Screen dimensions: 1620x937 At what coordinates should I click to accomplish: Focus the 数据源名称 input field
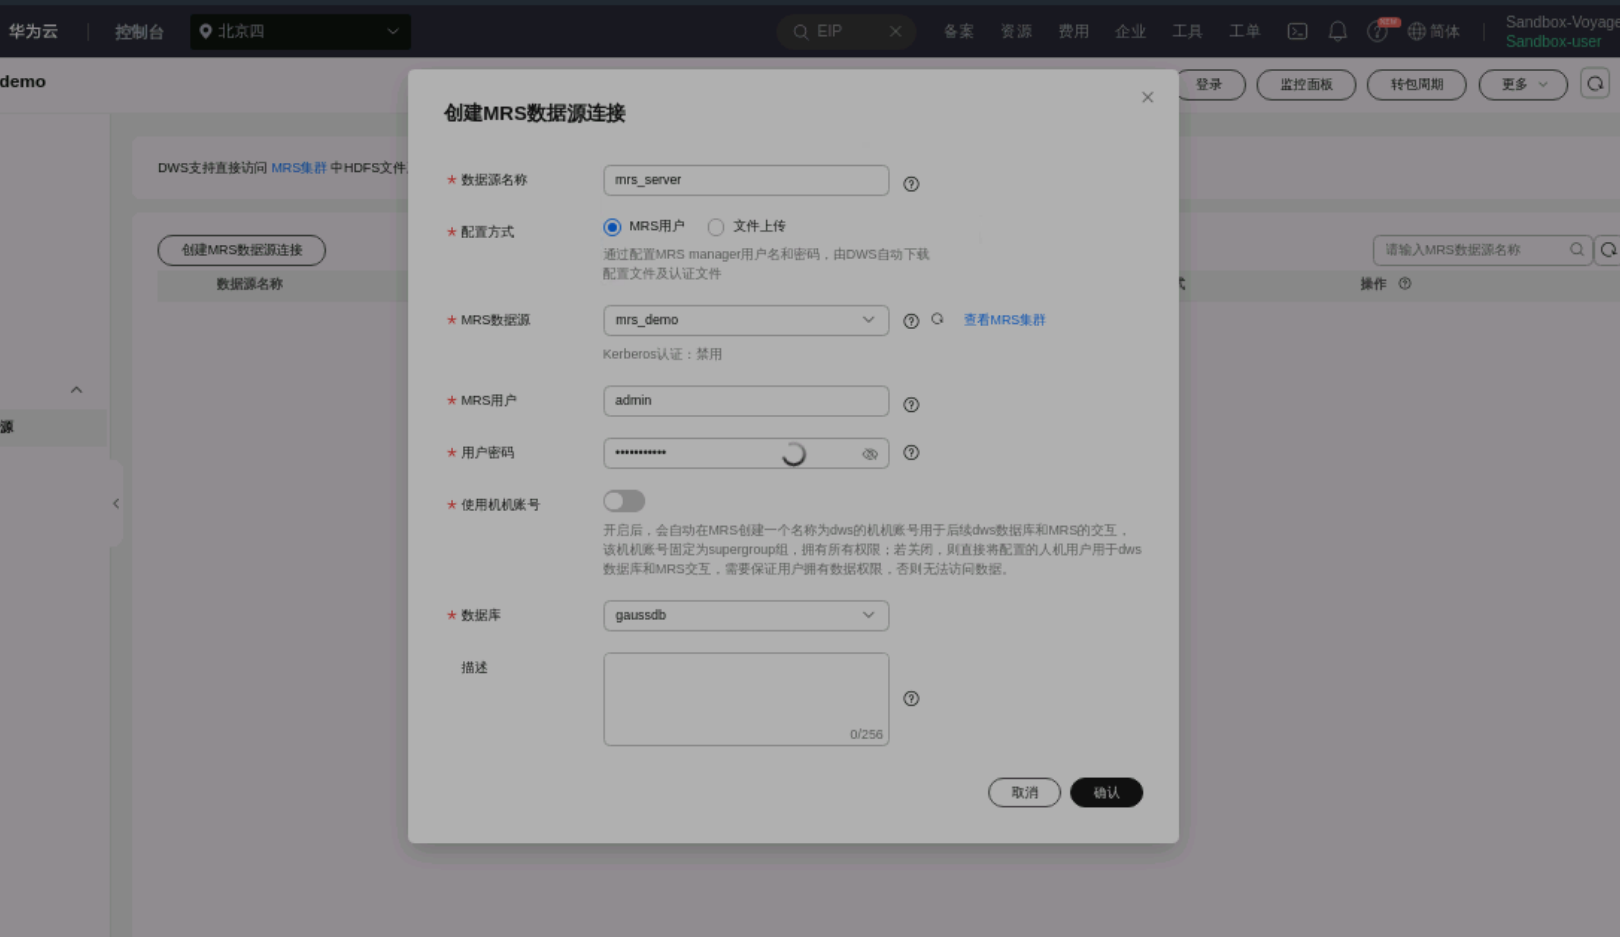tap(746, 180)
